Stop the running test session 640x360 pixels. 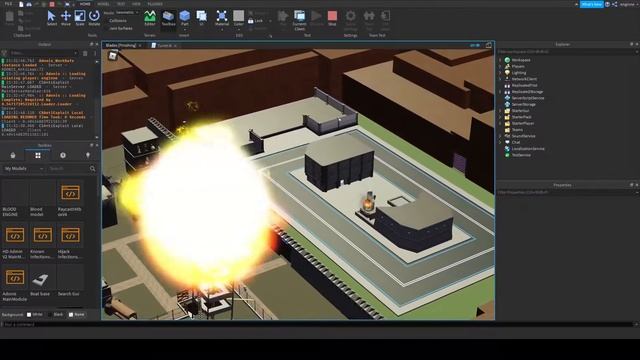pos(332,18)
